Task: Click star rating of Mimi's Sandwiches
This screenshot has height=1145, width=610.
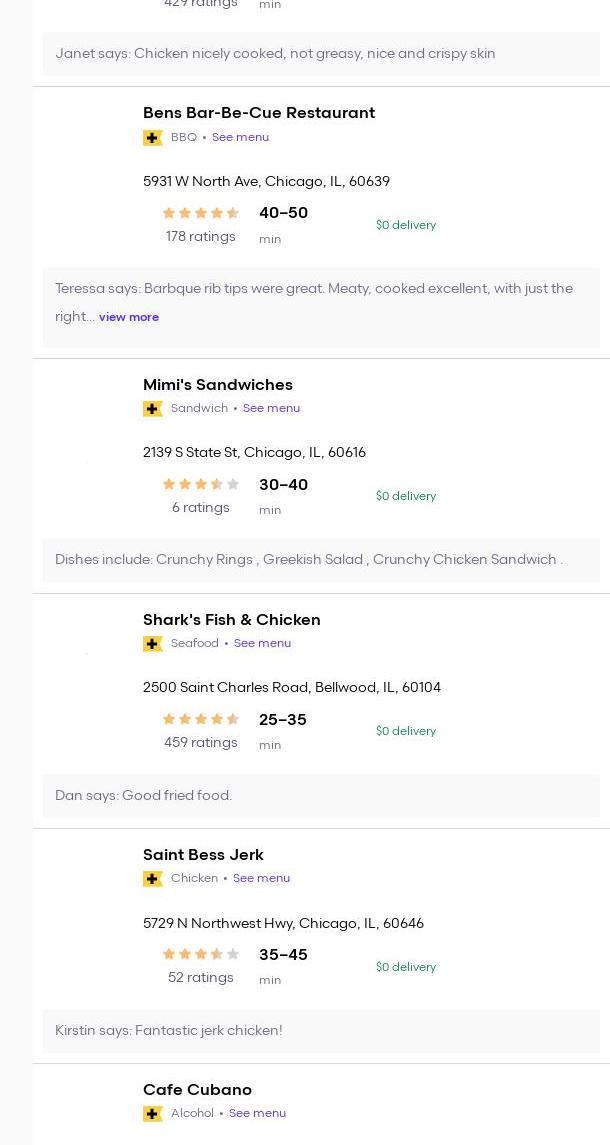Action: (201, 484)
